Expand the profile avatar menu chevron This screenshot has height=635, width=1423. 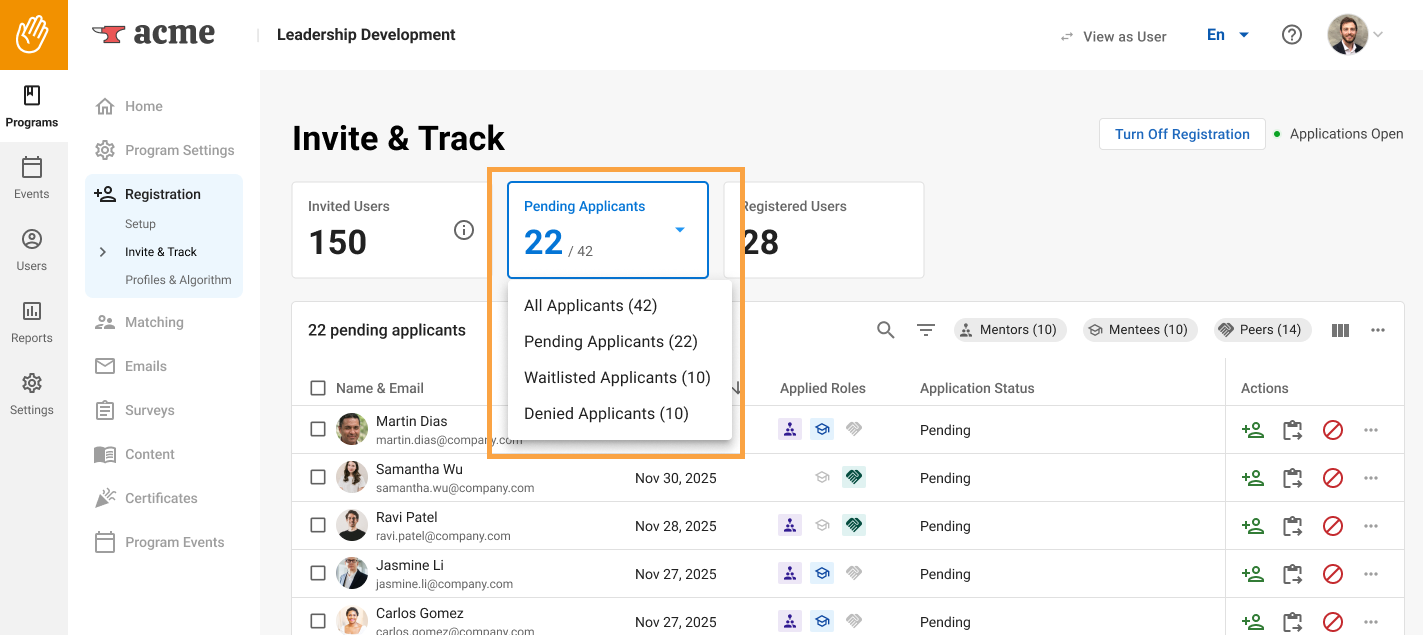pyautogui.click(x=1378, y=35)
